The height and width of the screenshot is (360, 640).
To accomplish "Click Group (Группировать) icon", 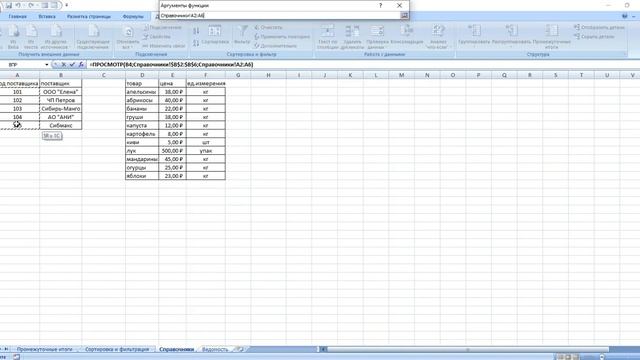I will 474,35.
